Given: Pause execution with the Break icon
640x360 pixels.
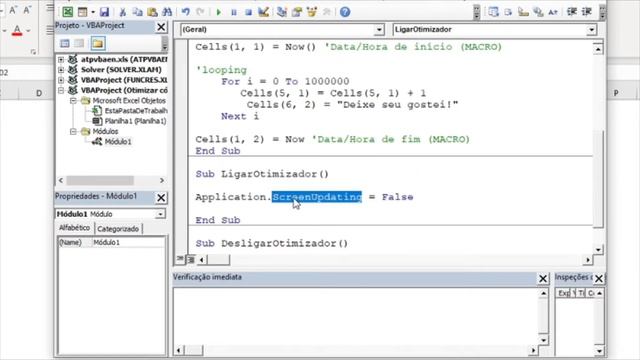Looking at the screenshot, I should (233, 12).
